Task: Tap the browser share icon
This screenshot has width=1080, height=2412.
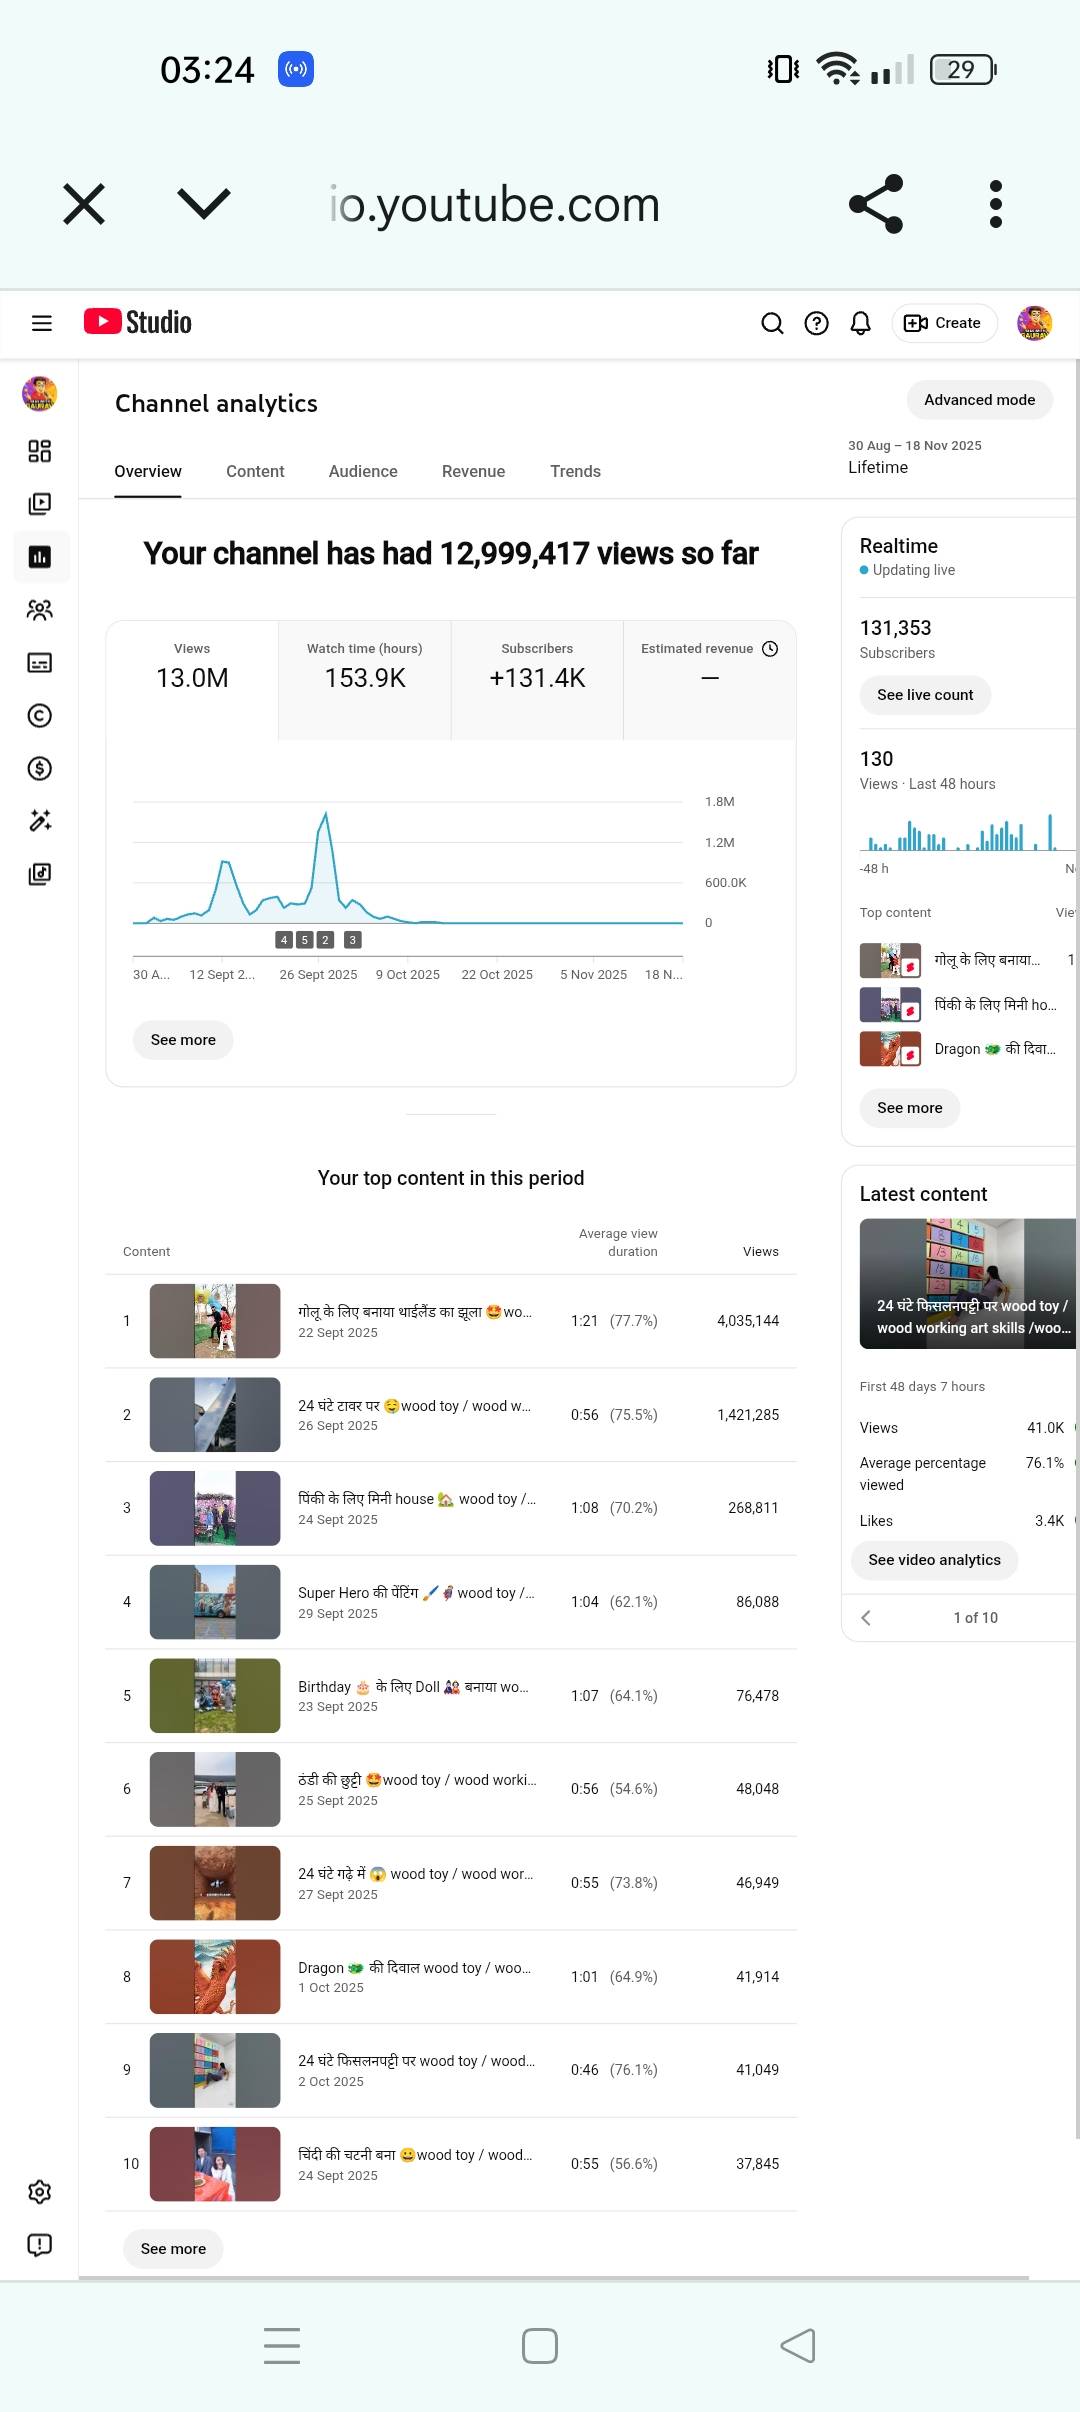Action: coord(876,205)
